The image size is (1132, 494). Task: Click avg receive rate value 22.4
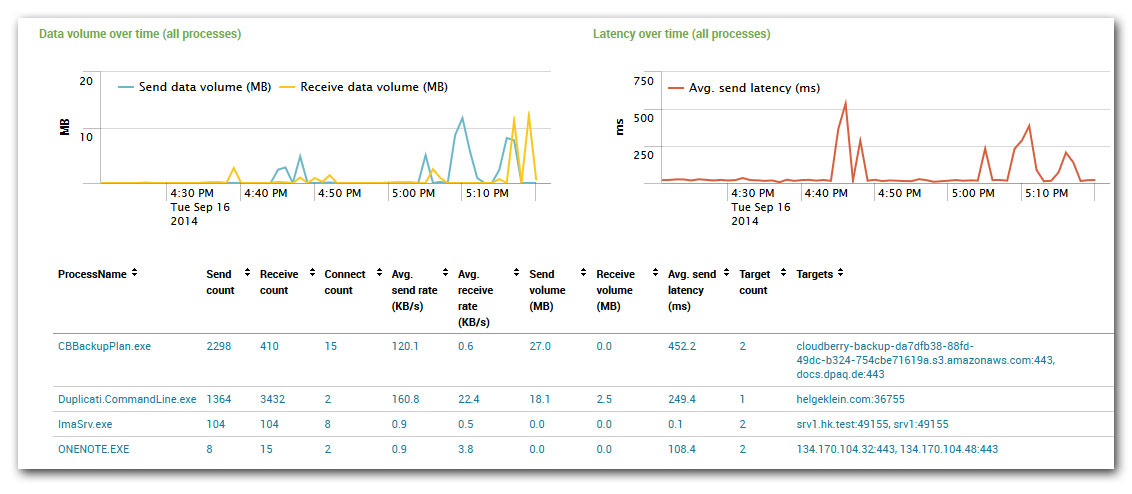(x=469, y=399)
